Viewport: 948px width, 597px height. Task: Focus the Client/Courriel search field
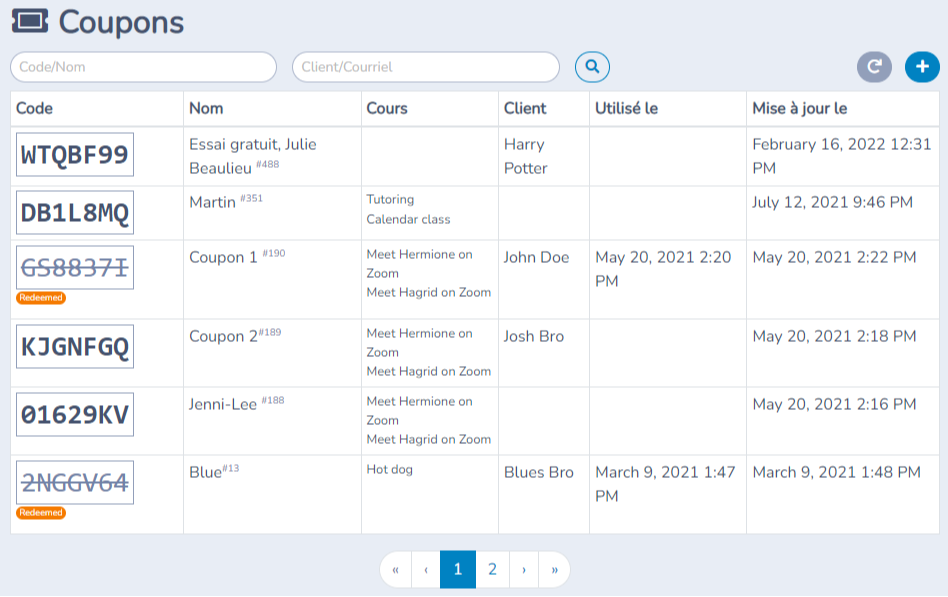pos(426,67)
